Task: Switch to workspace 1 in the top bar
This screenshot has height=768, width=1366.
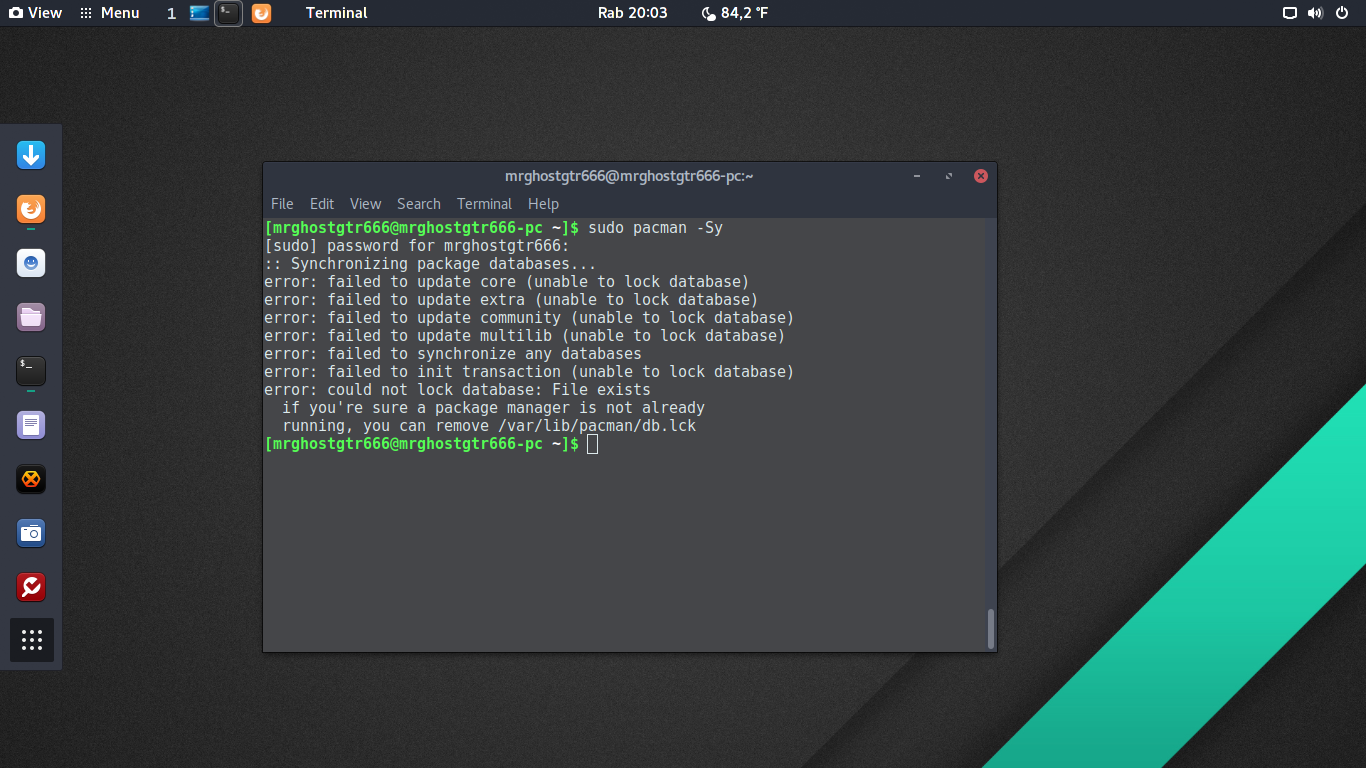Action: pyautogui.click(x=171, y=13)
